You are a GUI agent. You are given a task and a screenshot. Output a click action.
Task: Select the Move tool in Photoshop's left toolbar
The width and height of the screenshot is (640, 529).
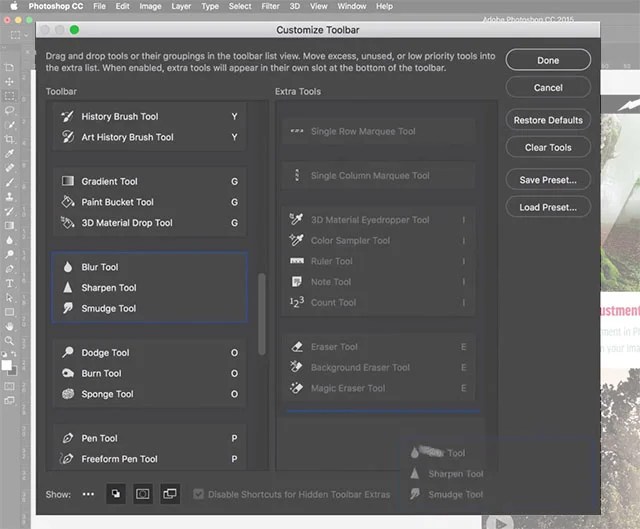9,82
